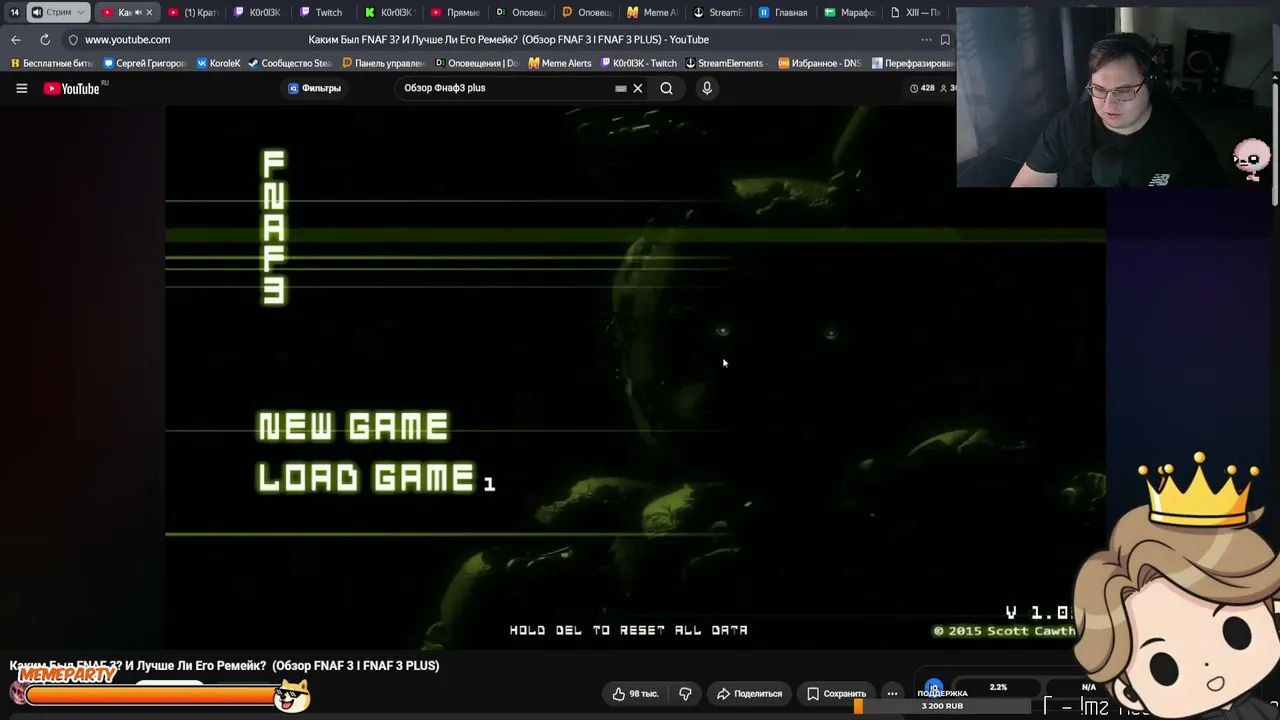This screenshot has width=1280, height=720.
Task: Open Избранное - DNS bookmark
Action: [x=819, y=63]
